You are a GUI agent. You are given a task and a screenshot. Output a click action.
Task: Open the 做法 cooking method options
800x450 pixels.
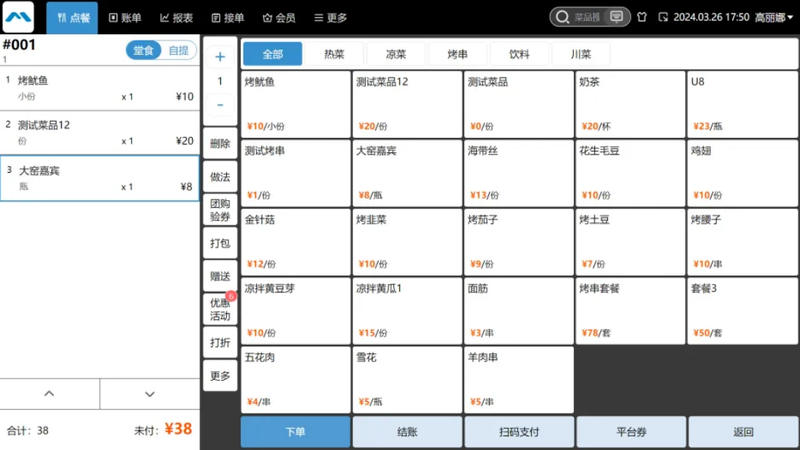pos(220,177)
